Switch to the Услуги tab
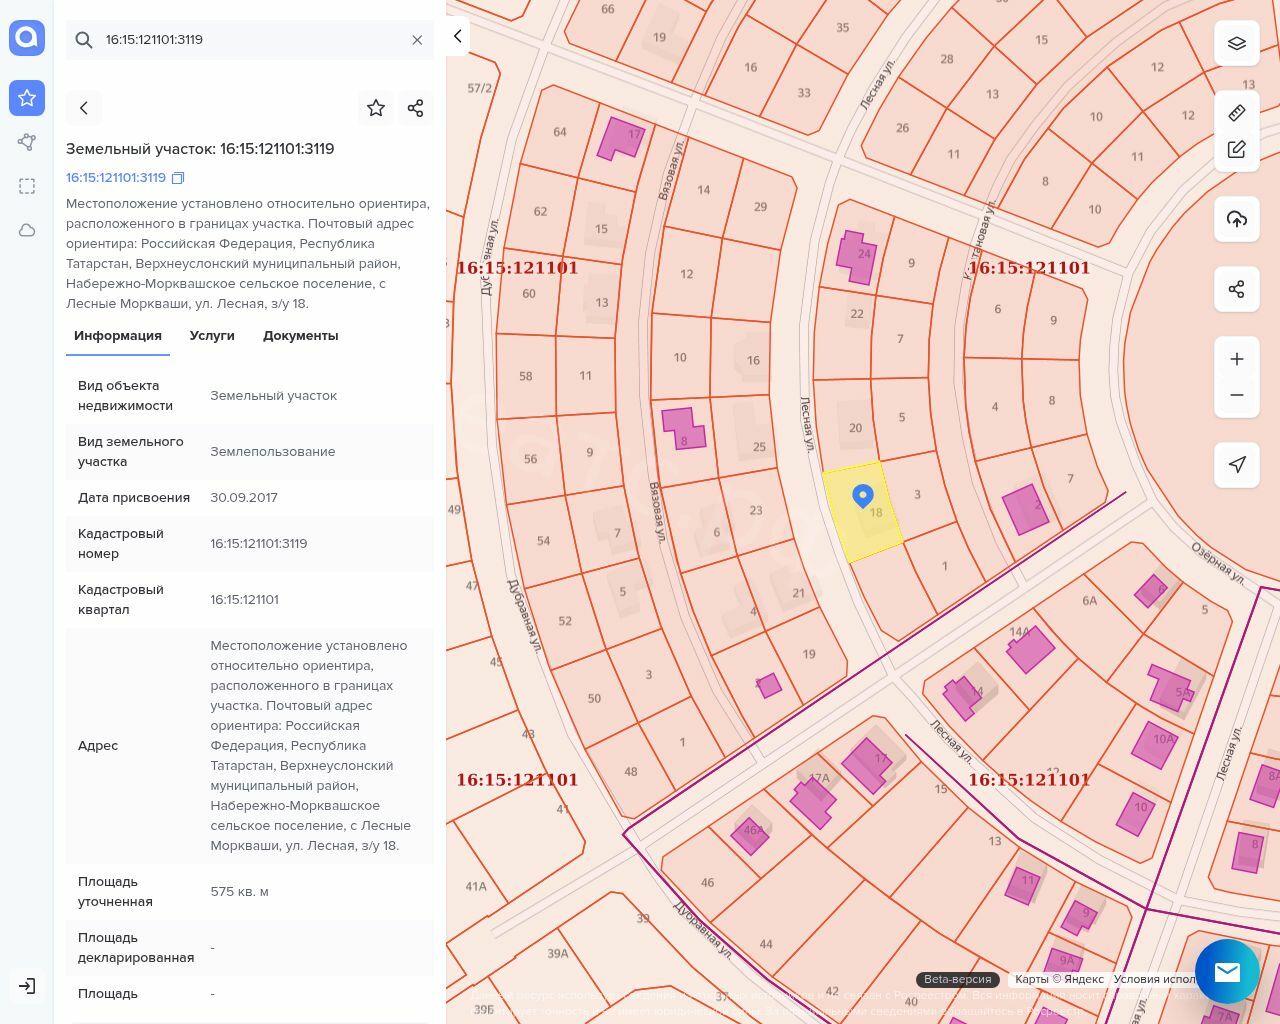This screenshot has height=1024, width=1280. [212, 336]
